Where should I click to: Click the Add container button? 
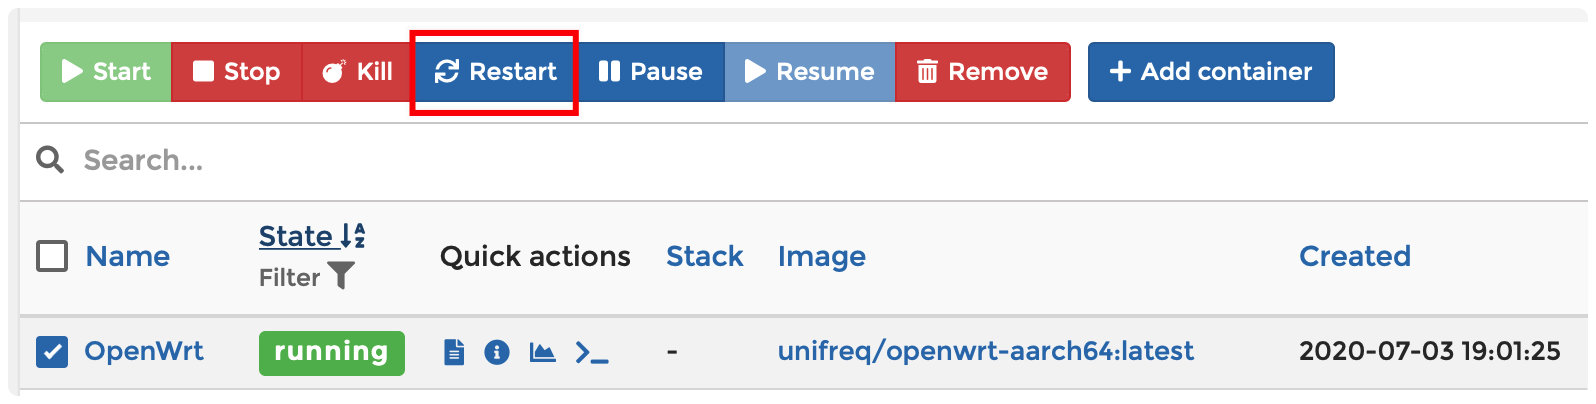pyautogui.click(x=1210, y=72)
